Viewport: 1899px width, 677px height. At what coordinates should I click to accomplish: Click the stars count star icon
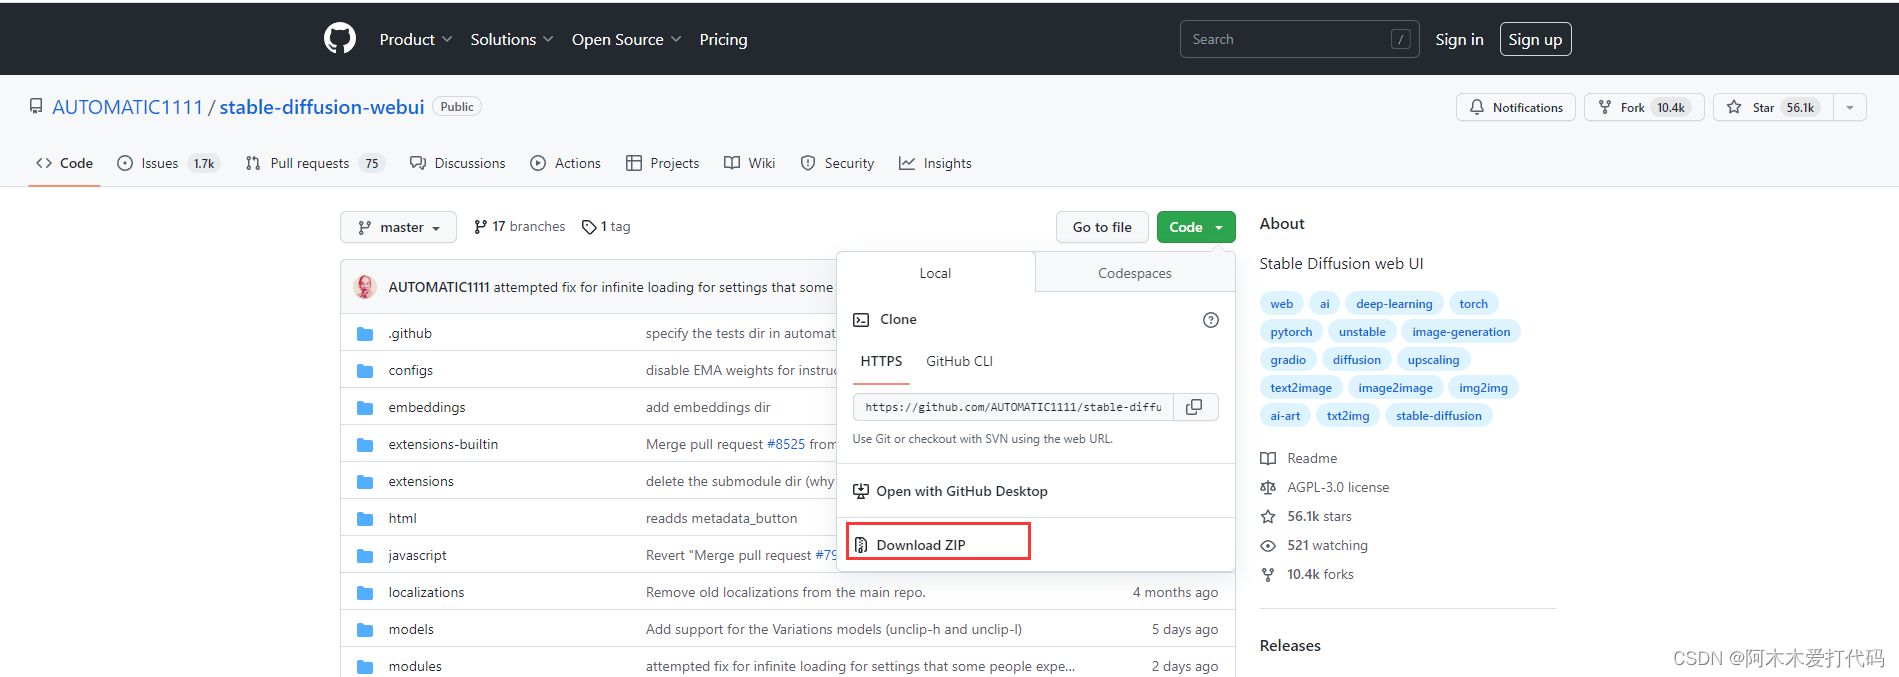pos(1268,516)
